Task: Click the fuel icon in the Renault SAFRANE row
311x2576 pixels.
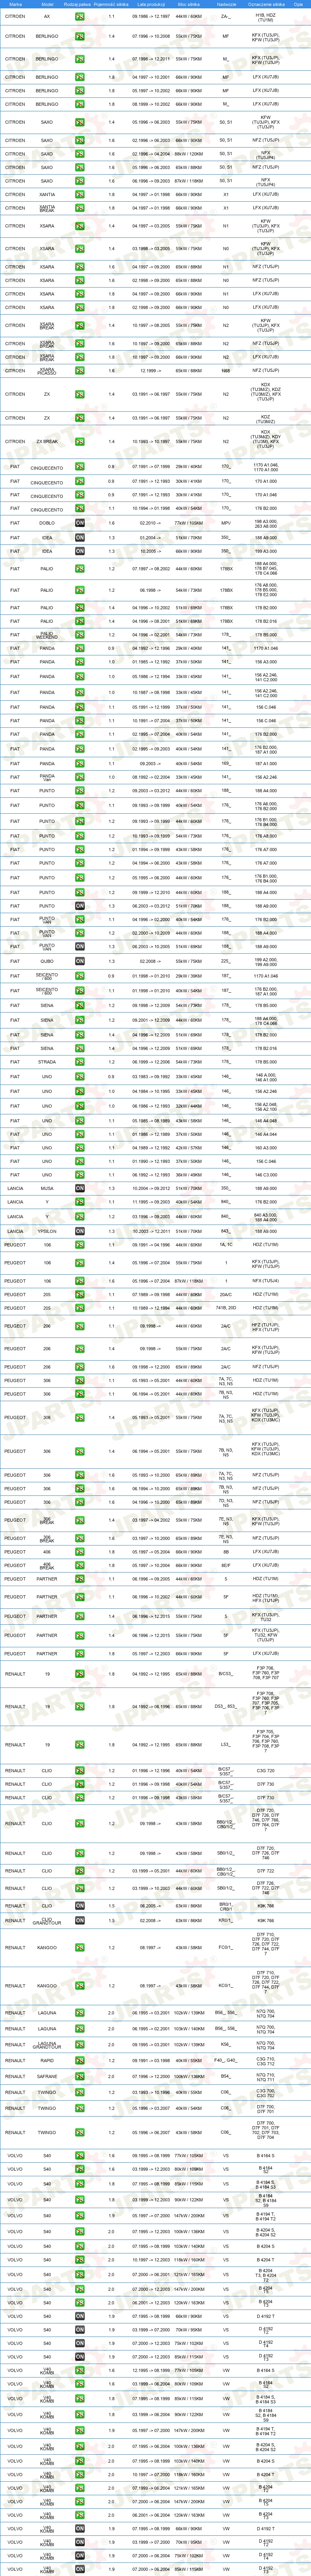Action: (79, 2076)
